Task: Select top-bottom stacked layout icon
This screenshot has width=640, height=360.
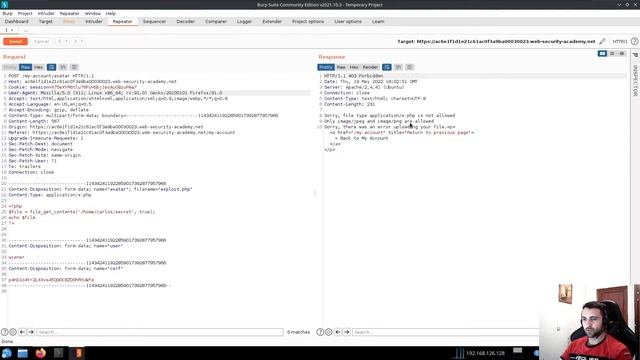Action: click(612, 53)
